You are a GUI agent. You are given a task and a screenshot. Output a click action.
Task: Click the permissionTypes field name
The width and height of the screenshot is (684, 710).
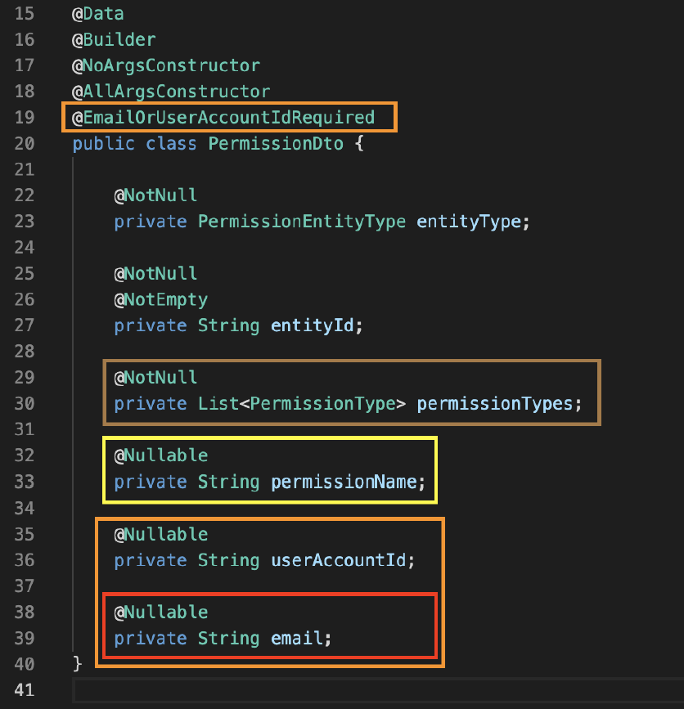point(495,404)
